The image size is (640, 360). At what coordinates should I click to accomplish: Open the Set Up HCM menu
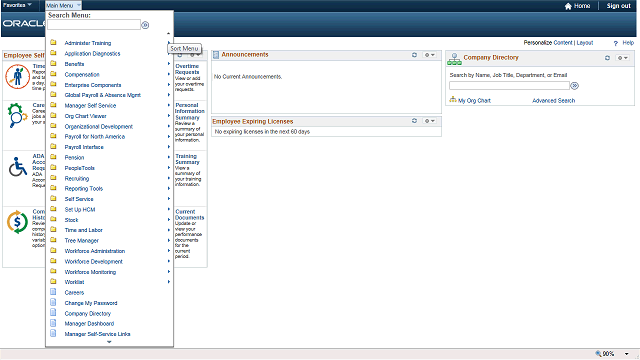tap(80, 209)
